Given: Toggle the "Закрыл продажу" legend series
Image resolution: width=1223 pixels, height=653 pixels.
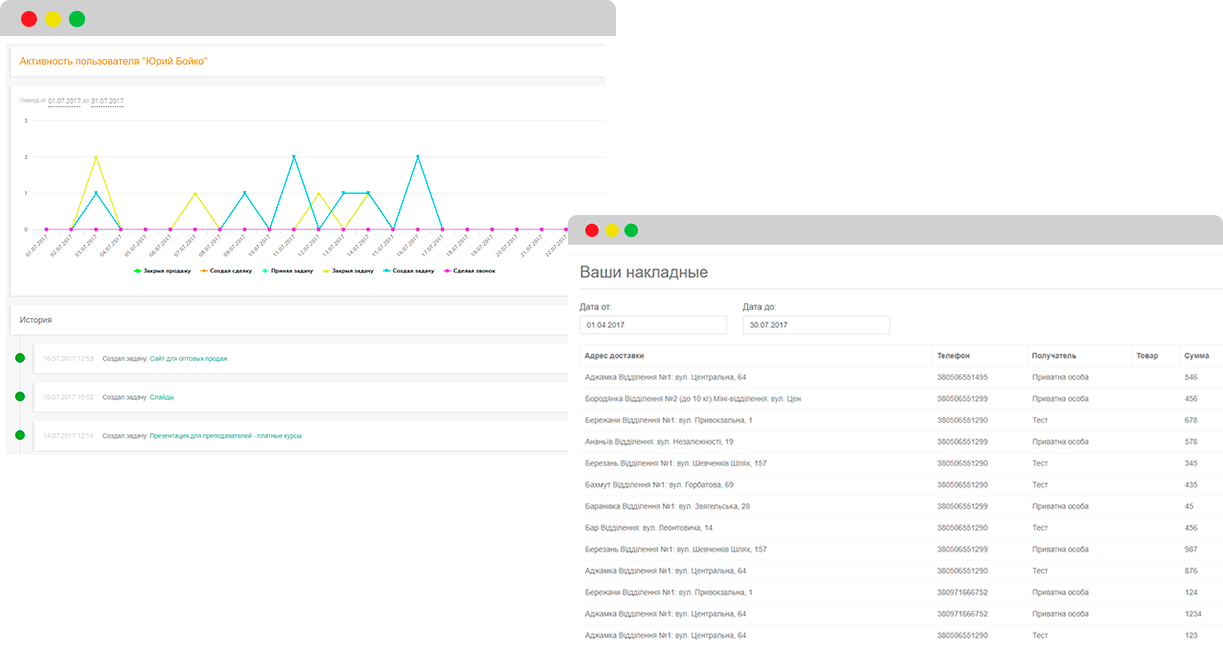Looking at the screenshot, I should [165, 270].
